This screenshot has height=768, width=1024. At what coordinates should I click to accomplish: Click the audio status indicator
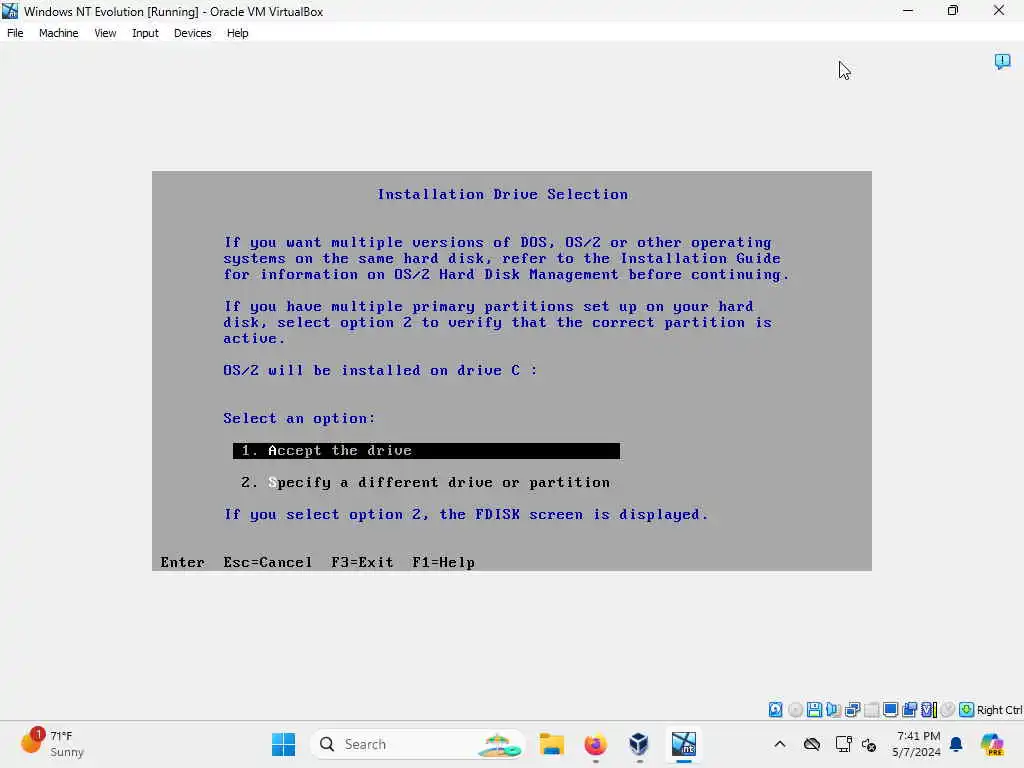(x=833, y=709)
